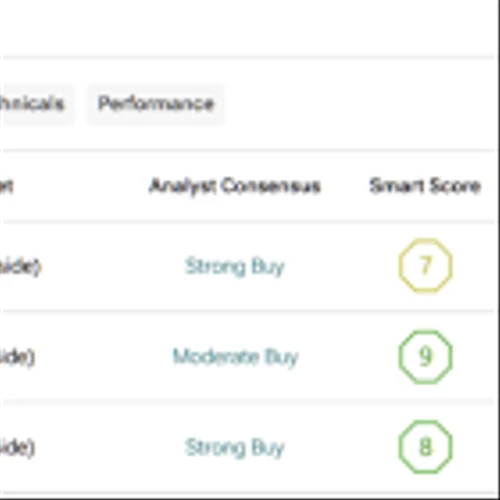Viewport: 500px width, 500px height.
Task: Open the green Smart Score 9 octagon
Action: 425,356
